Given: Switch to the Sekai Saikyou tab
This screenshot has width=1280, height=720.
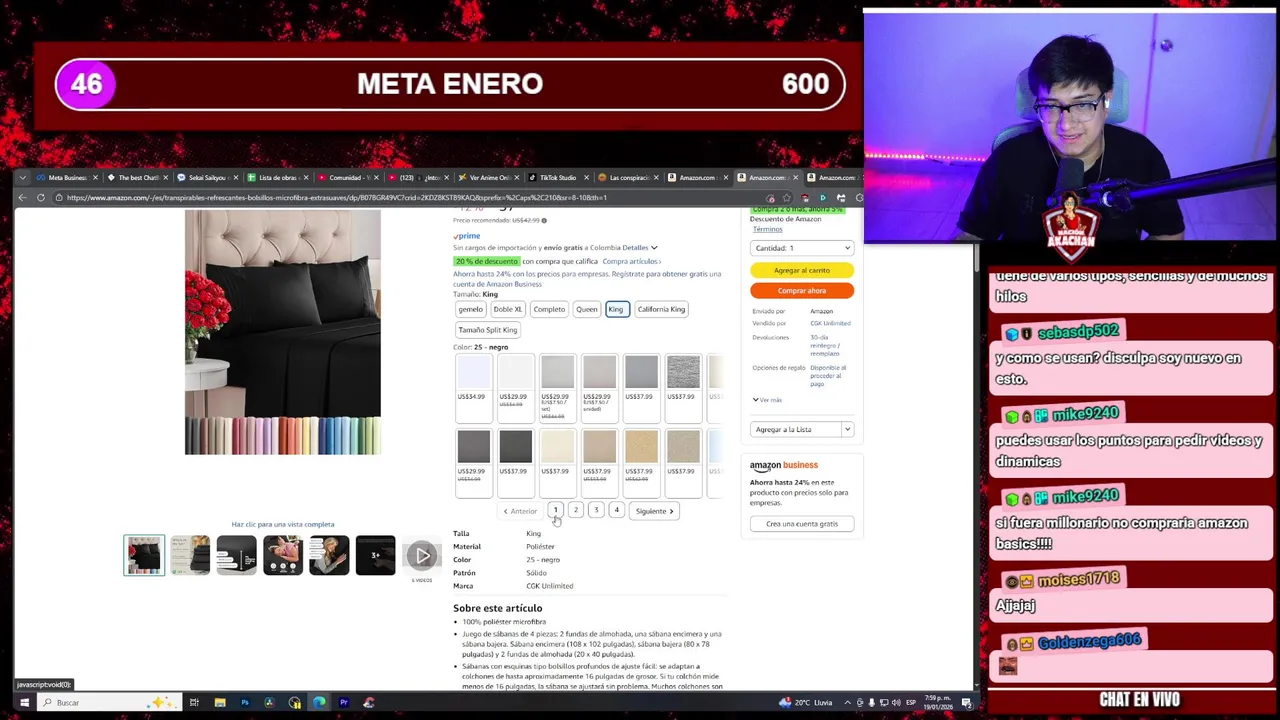Looking at the screenshot, I should click(208, 178).
